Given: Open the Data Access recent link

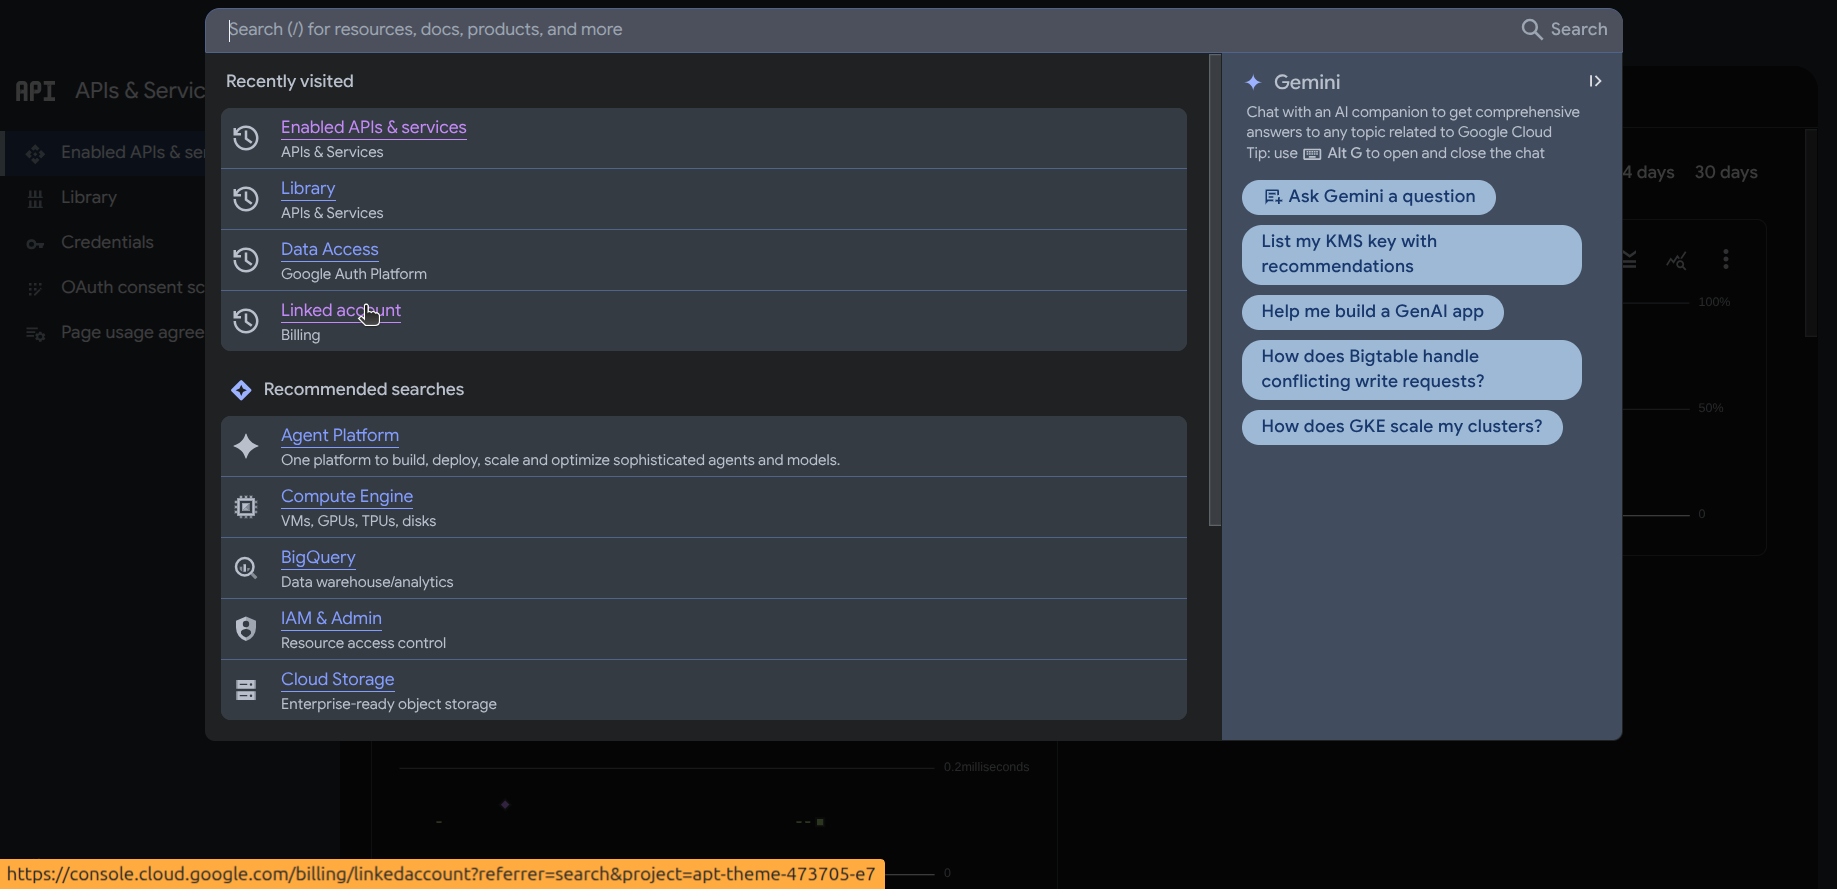Looking at the screenshot, I should coord(330,249).
